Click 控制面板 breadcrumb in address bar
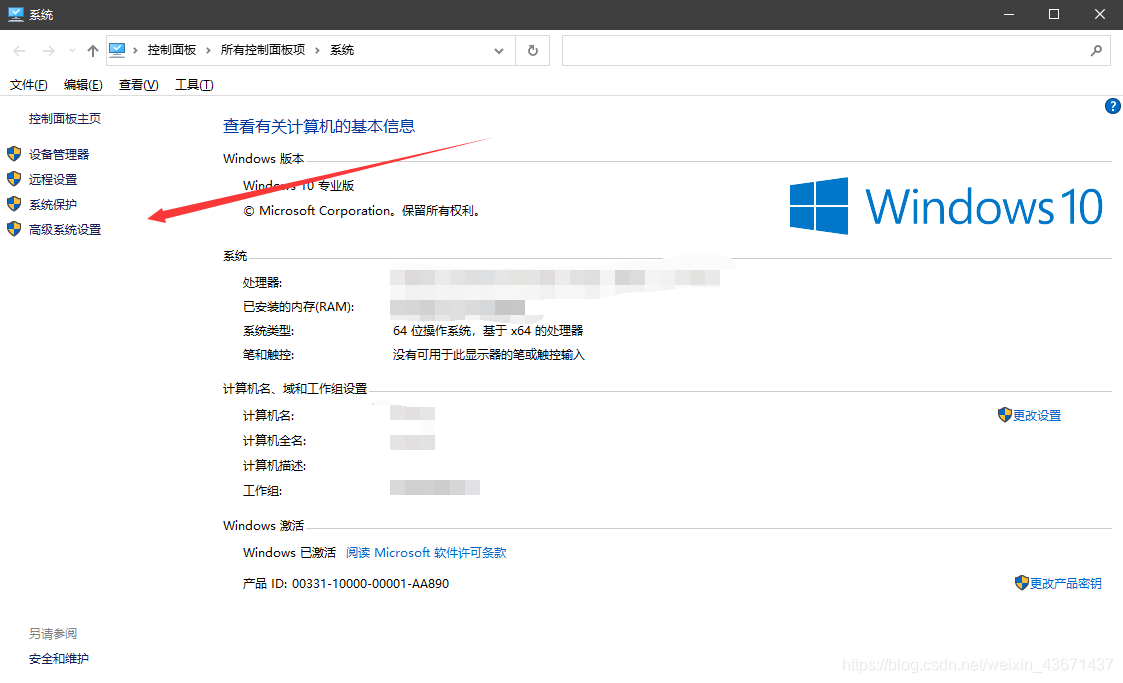The width and height of the screenshot is (1123, 683). click(x=172, y=50)
